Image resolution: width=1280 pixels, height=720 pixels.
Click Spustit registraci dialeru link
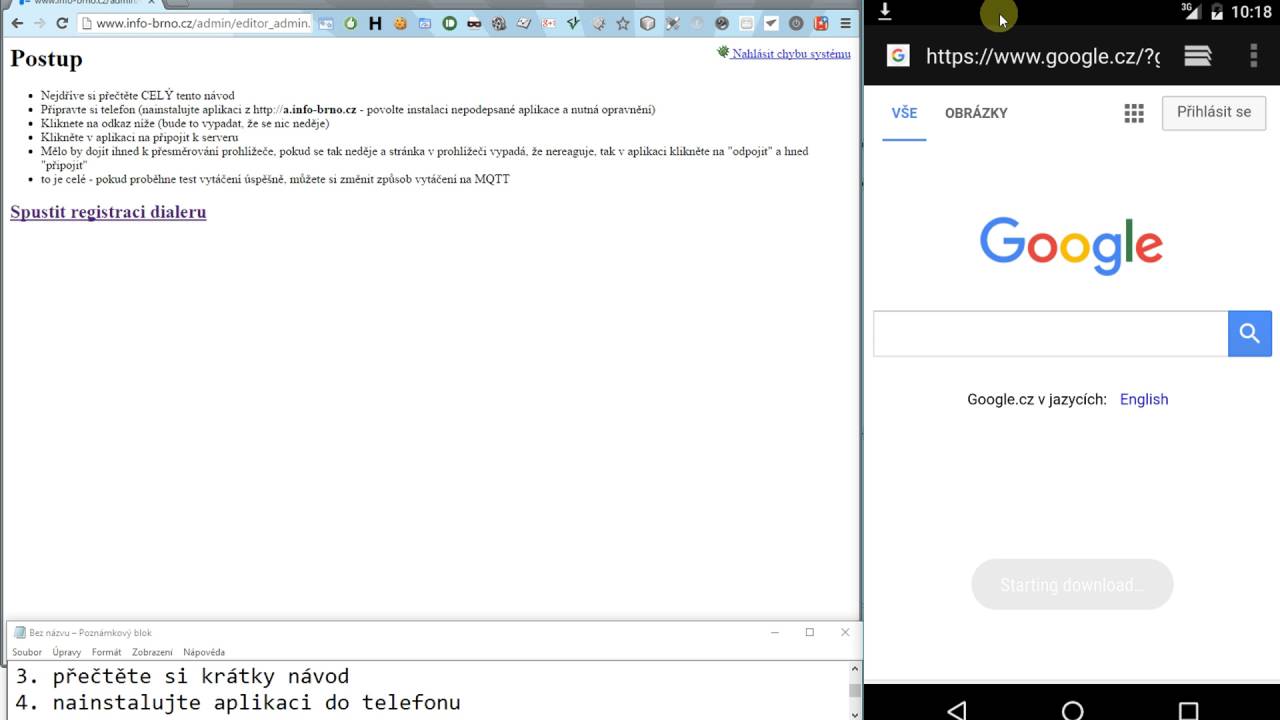click(x=108, y=212)
